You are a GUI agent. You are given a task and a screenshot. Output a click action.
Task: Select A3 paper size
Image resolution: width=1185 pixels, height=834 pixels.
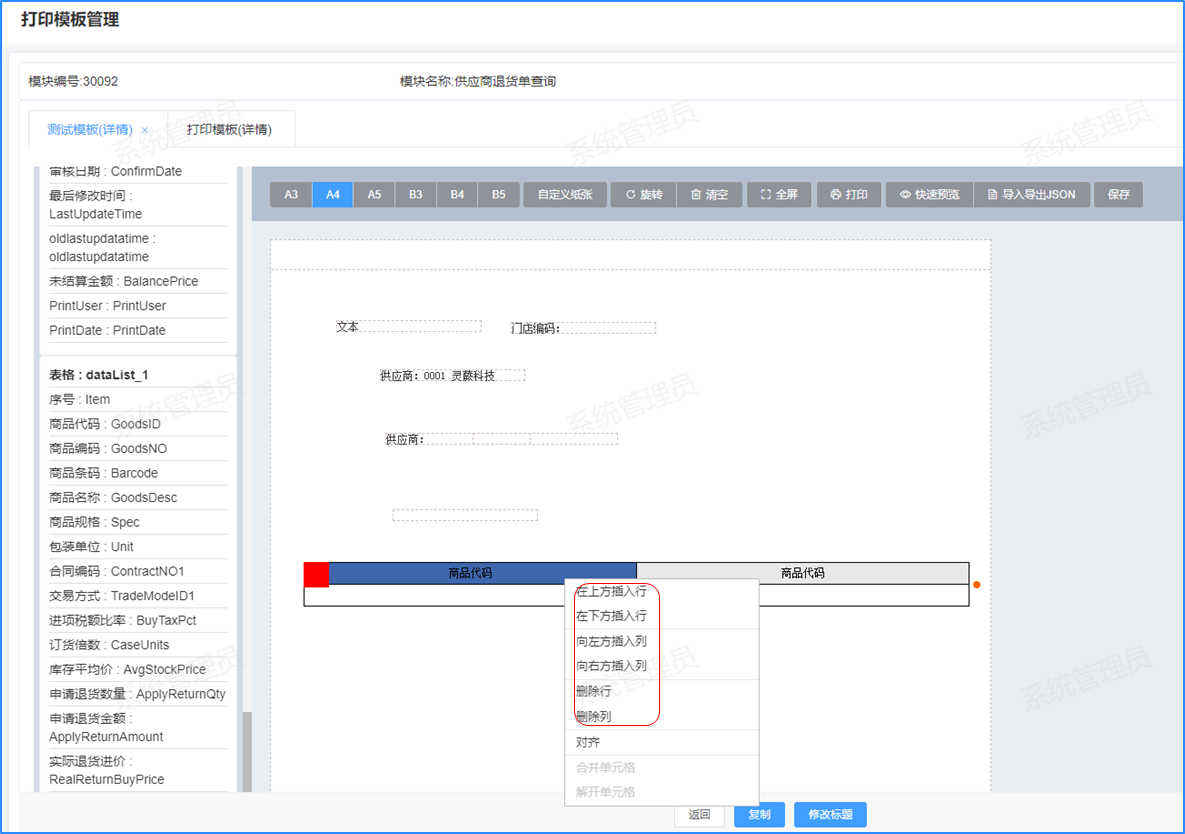coord(291,195)
